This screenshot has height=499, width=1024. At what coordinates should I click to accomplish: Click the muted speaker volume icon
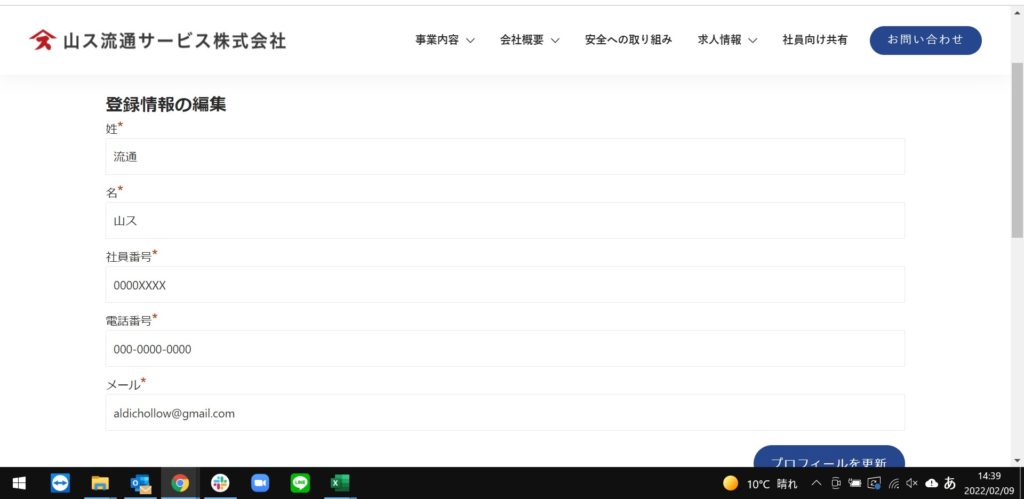(x=912, y=483)
